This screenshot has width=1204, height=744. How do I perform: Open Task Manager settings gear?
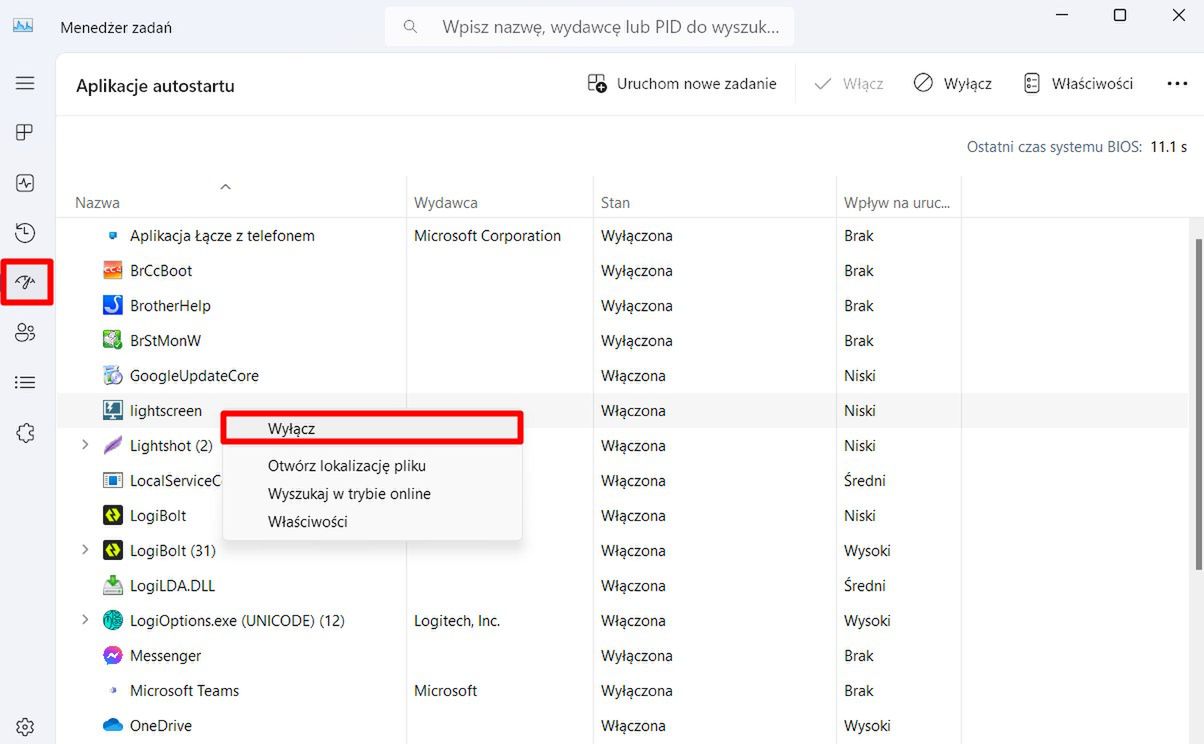click(x=25, y=726)
